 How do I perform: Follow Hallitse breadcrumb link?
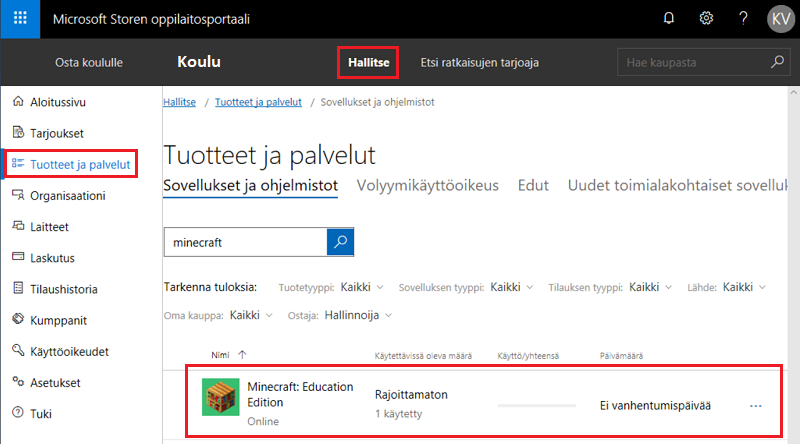click(180, 102)
